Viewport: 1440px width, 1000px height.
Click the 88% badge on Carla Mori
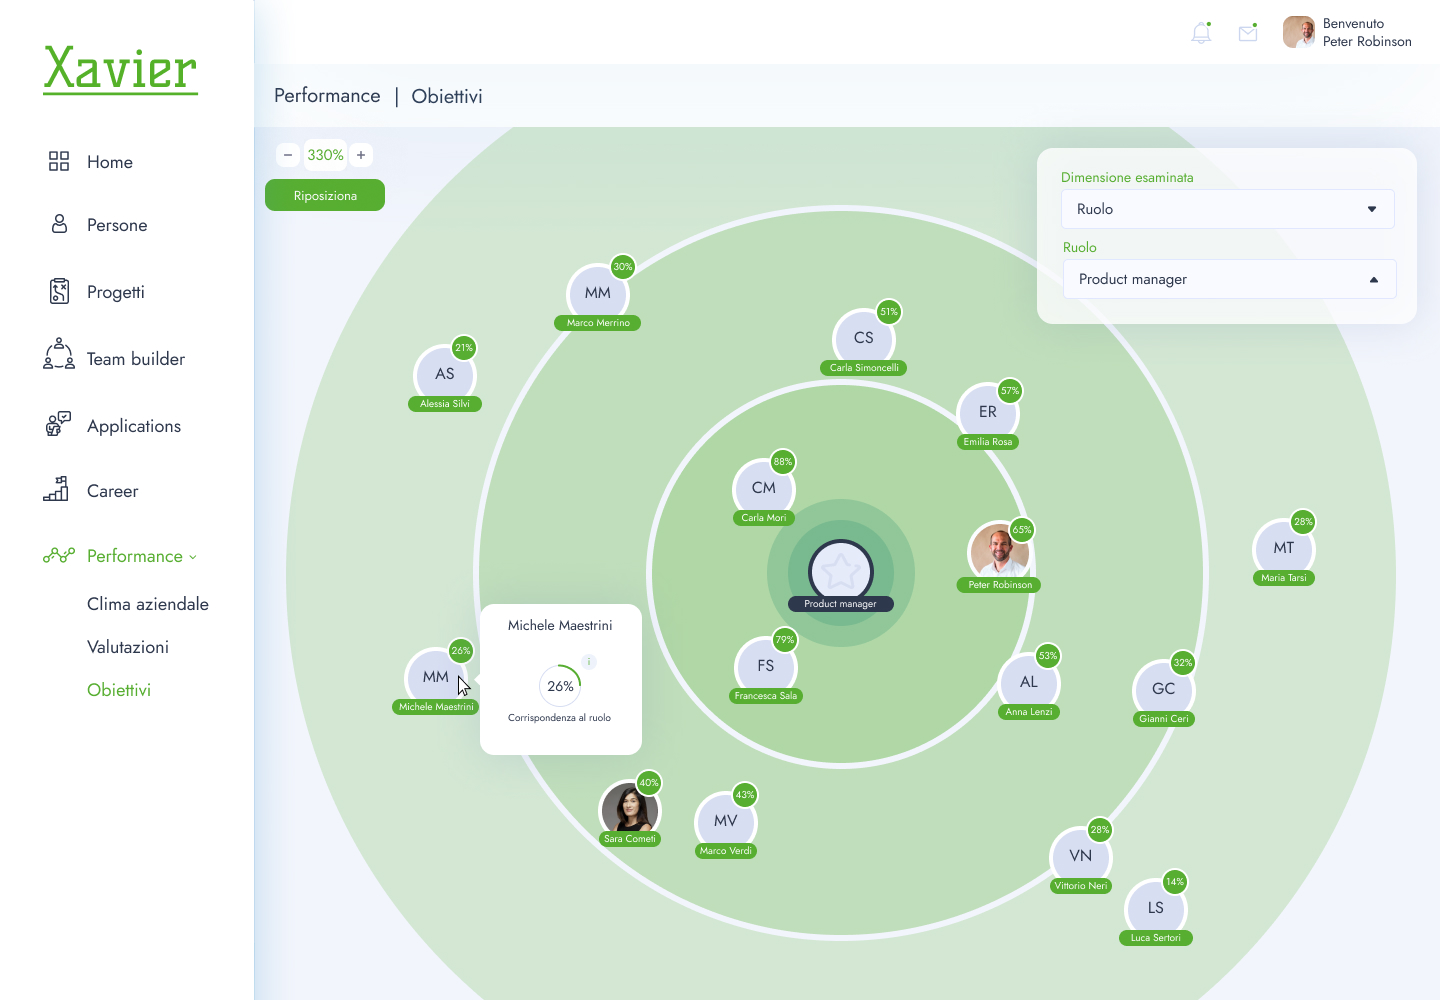(x=783, y=461)
